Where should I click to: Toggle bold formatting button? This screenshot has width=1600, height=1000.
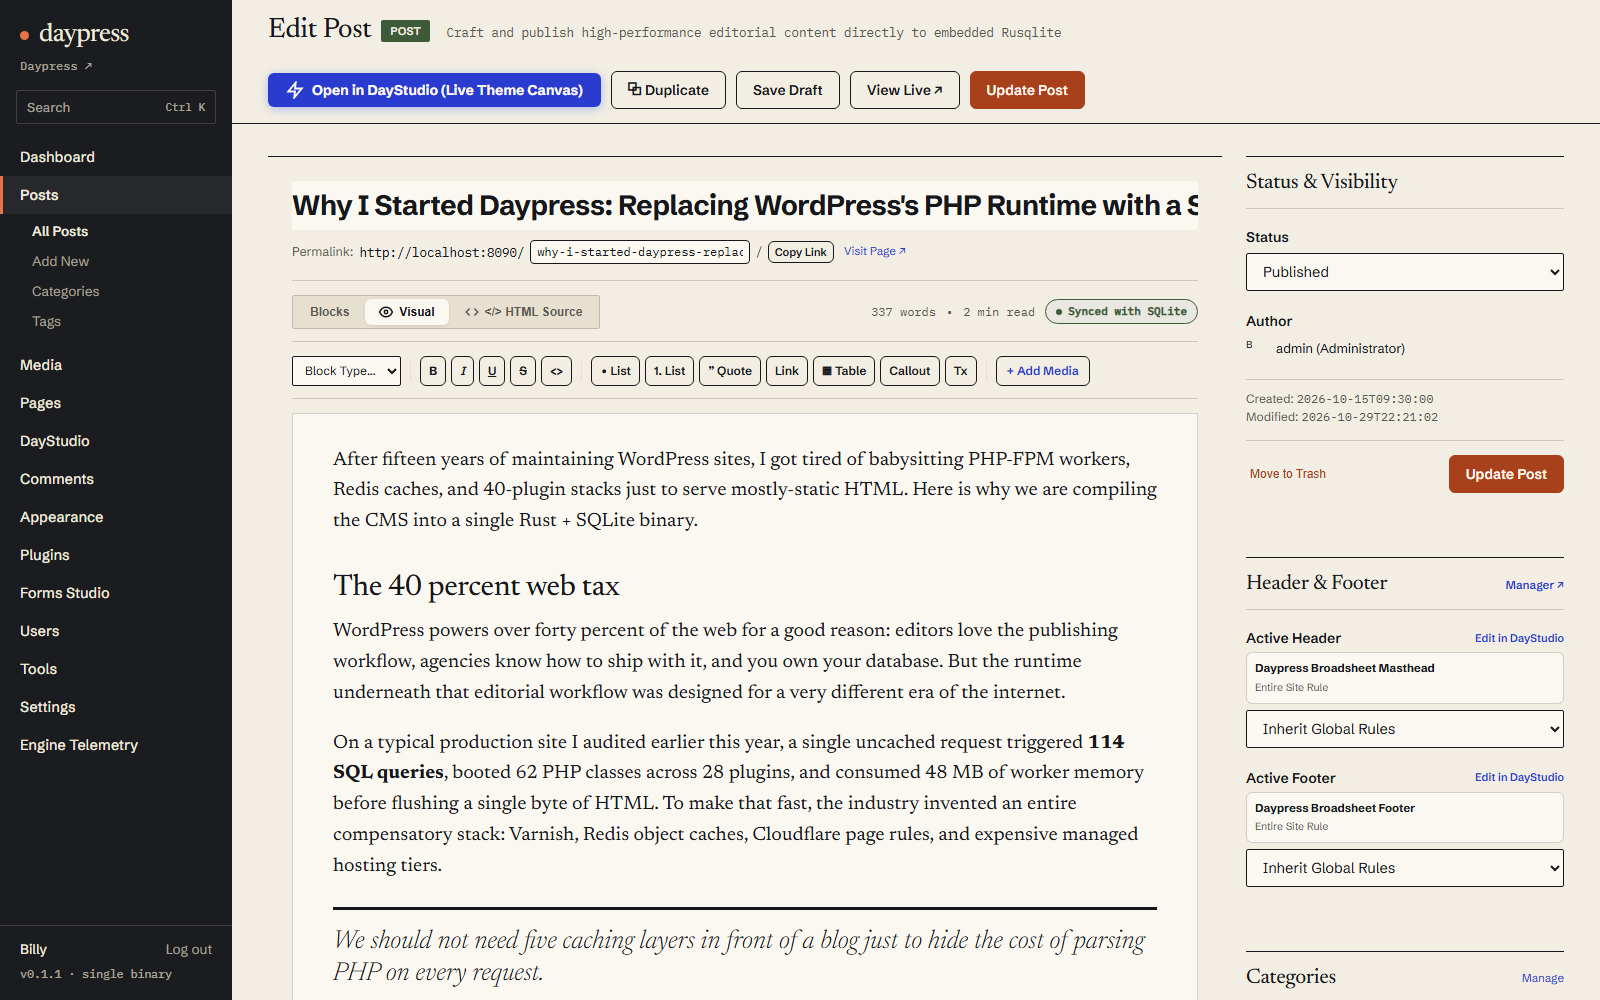point(433,371)
